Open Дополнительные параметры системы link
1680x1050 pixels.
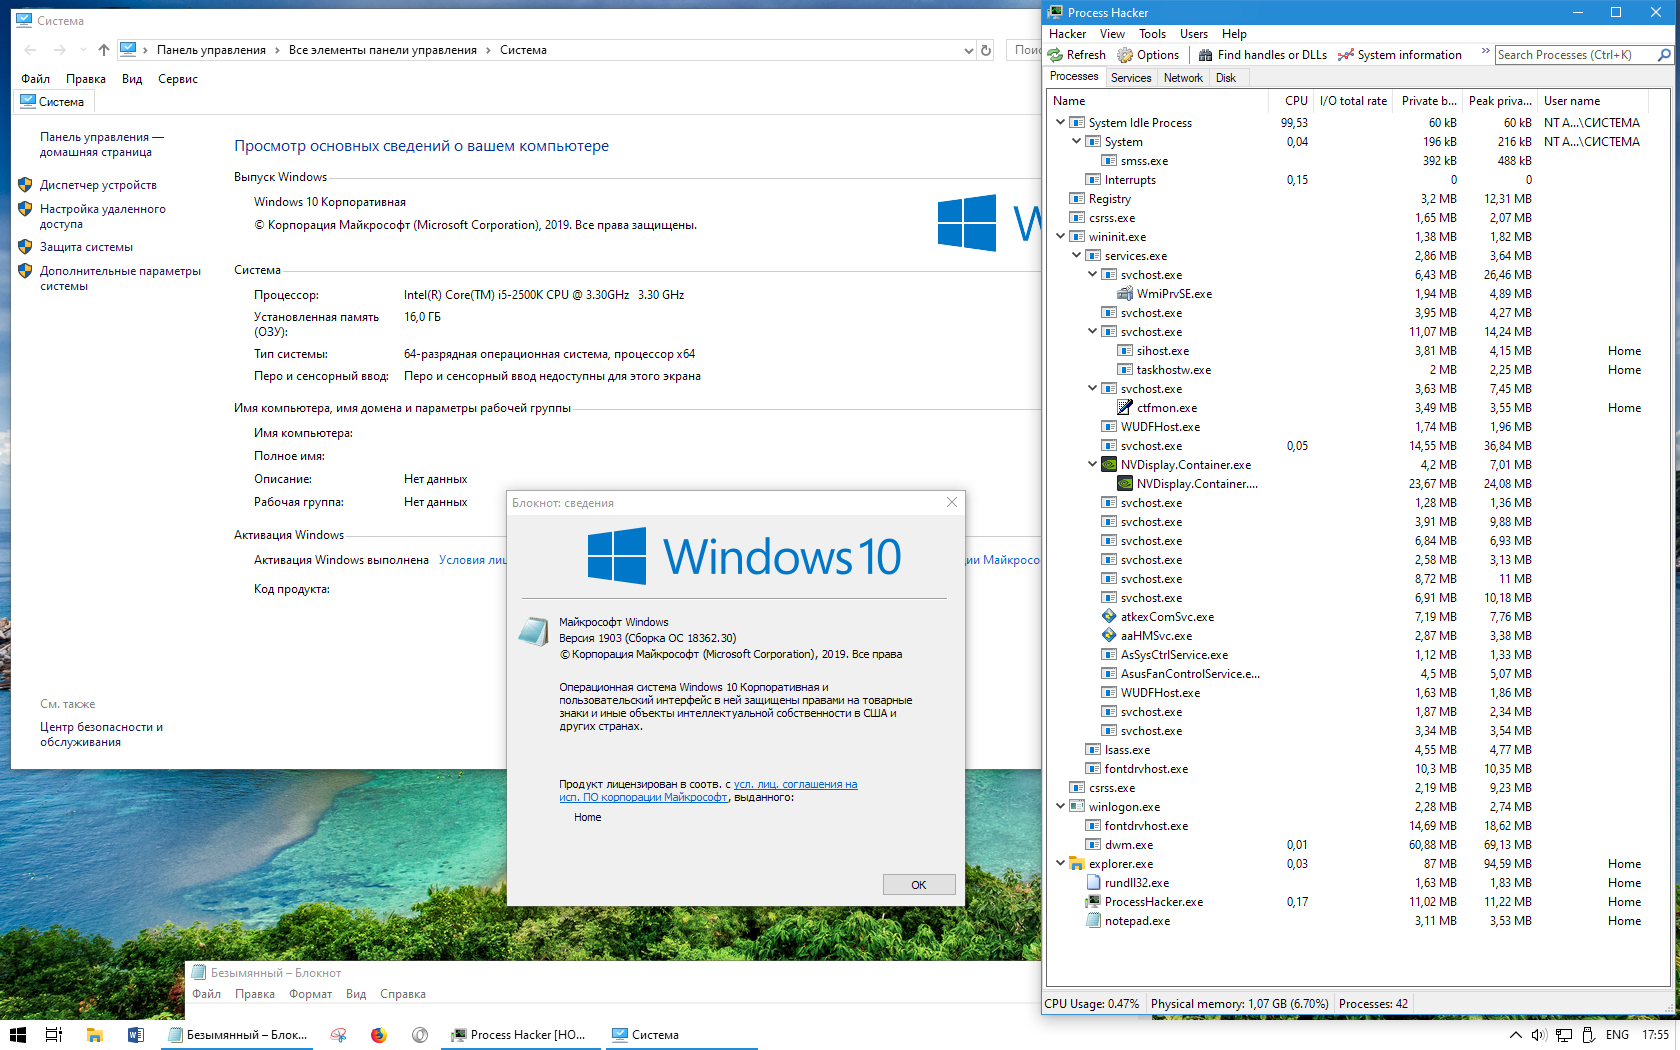(x=120, y=278)
